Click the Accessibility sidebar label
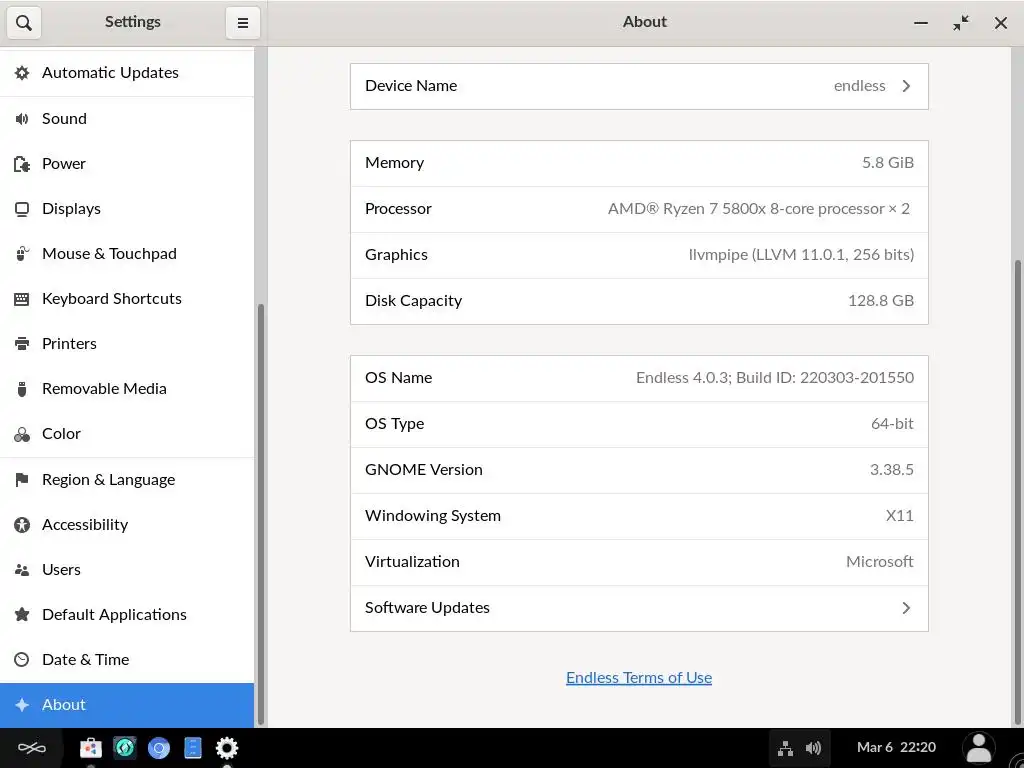The width and height of the screenshot is (1024, 768). pos(85,525)
